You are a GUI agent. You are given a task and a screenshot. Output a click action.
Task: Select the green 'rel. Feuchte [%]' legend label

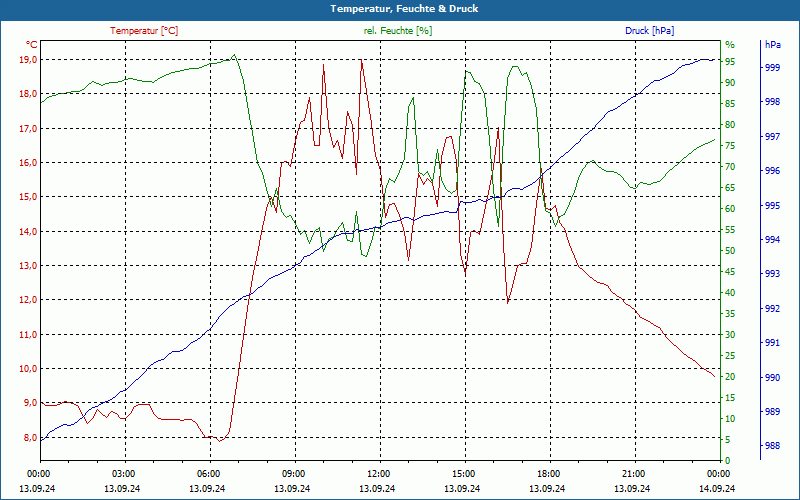pyautogui.click(x=397, y=31)
